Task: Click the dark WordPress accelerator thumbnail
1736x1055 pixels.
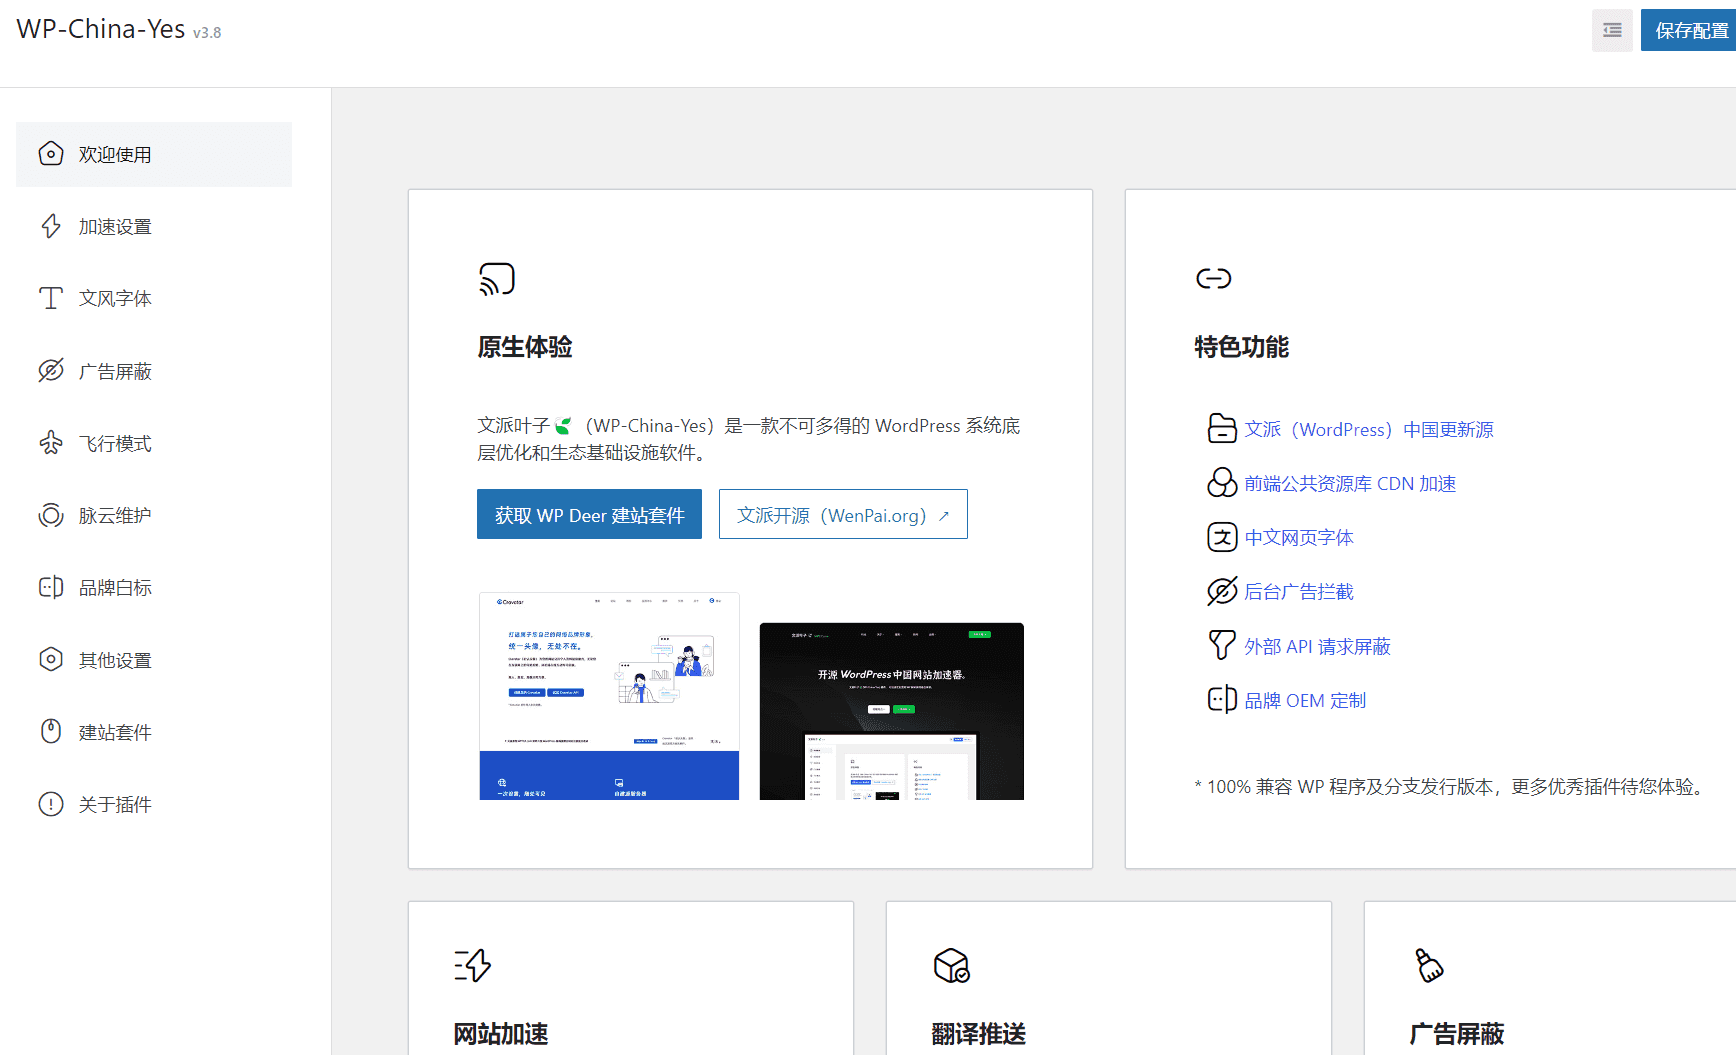Action: click(892, 711)
